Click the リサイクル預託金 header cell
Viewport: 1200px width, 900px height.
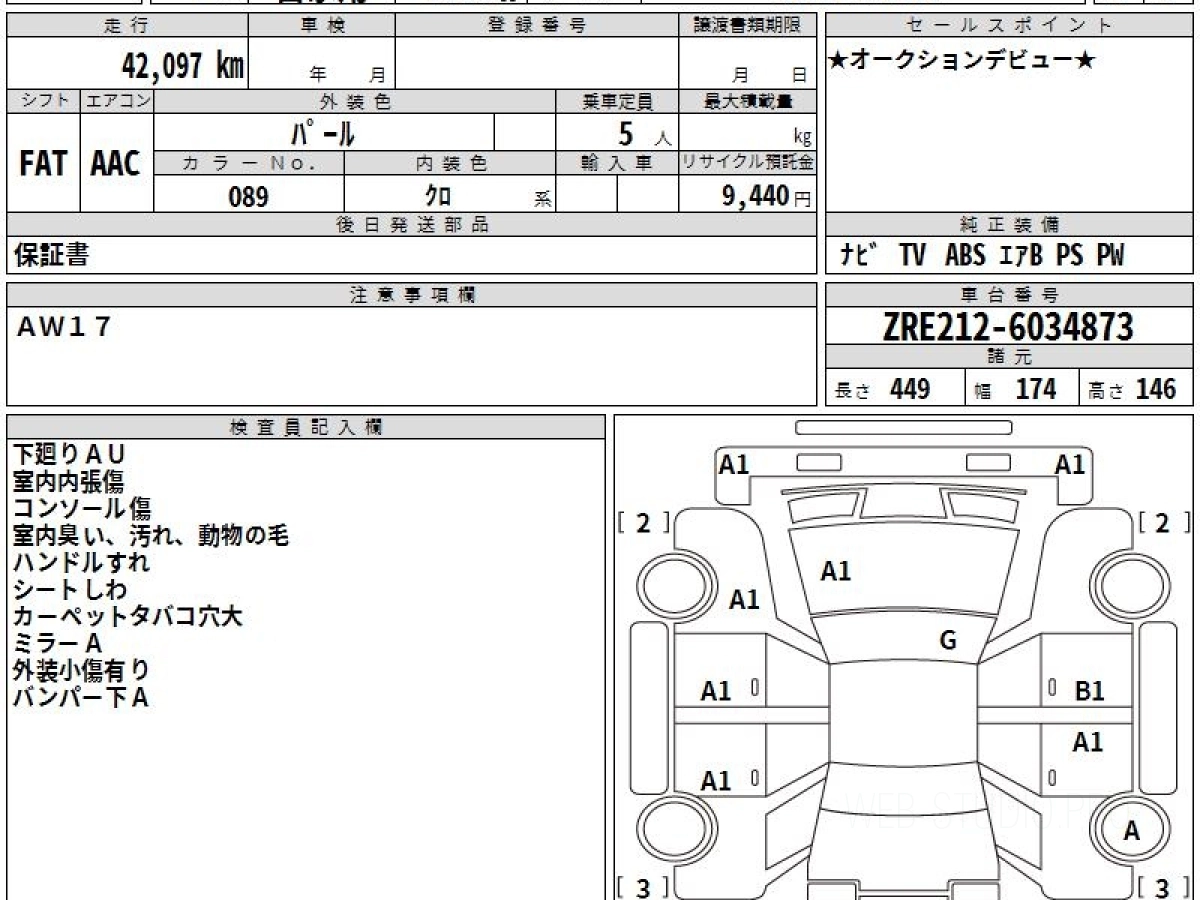pos(747,164)
